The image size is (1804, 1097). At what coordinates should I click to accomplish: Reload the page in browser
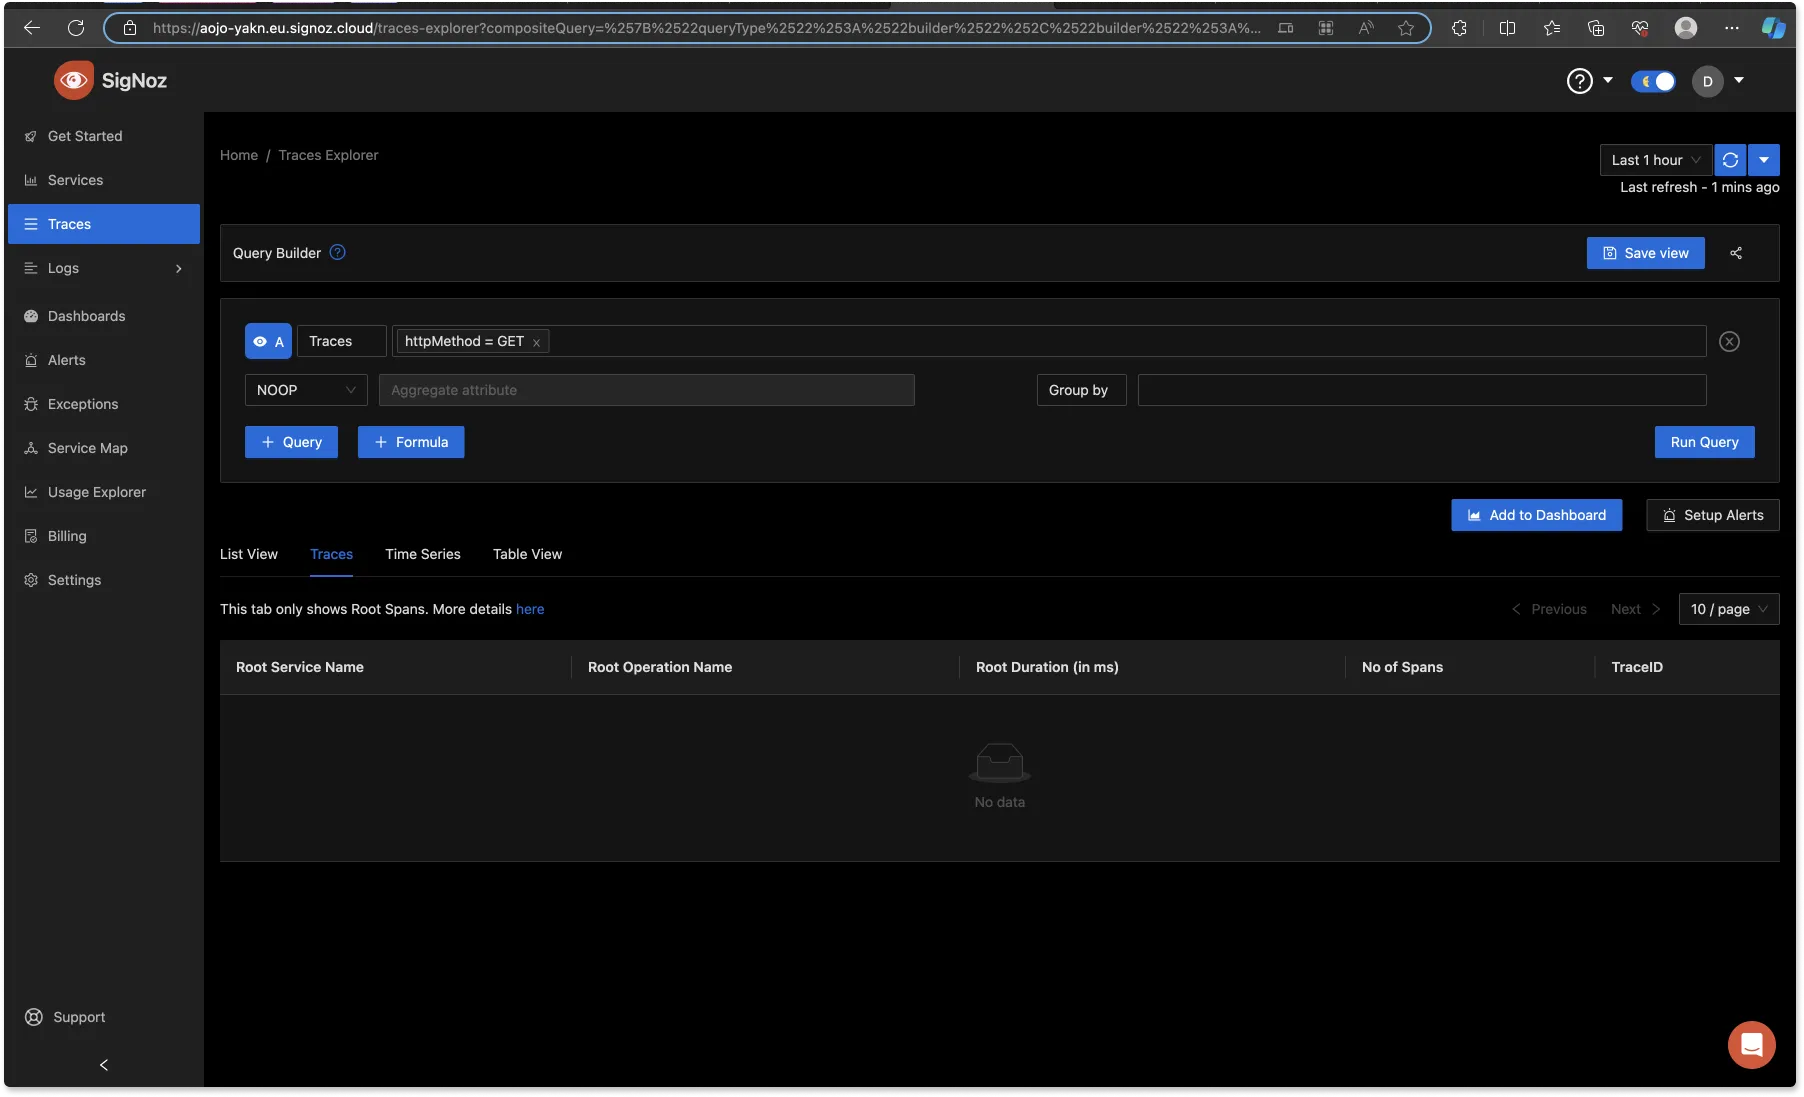[76, 28]
